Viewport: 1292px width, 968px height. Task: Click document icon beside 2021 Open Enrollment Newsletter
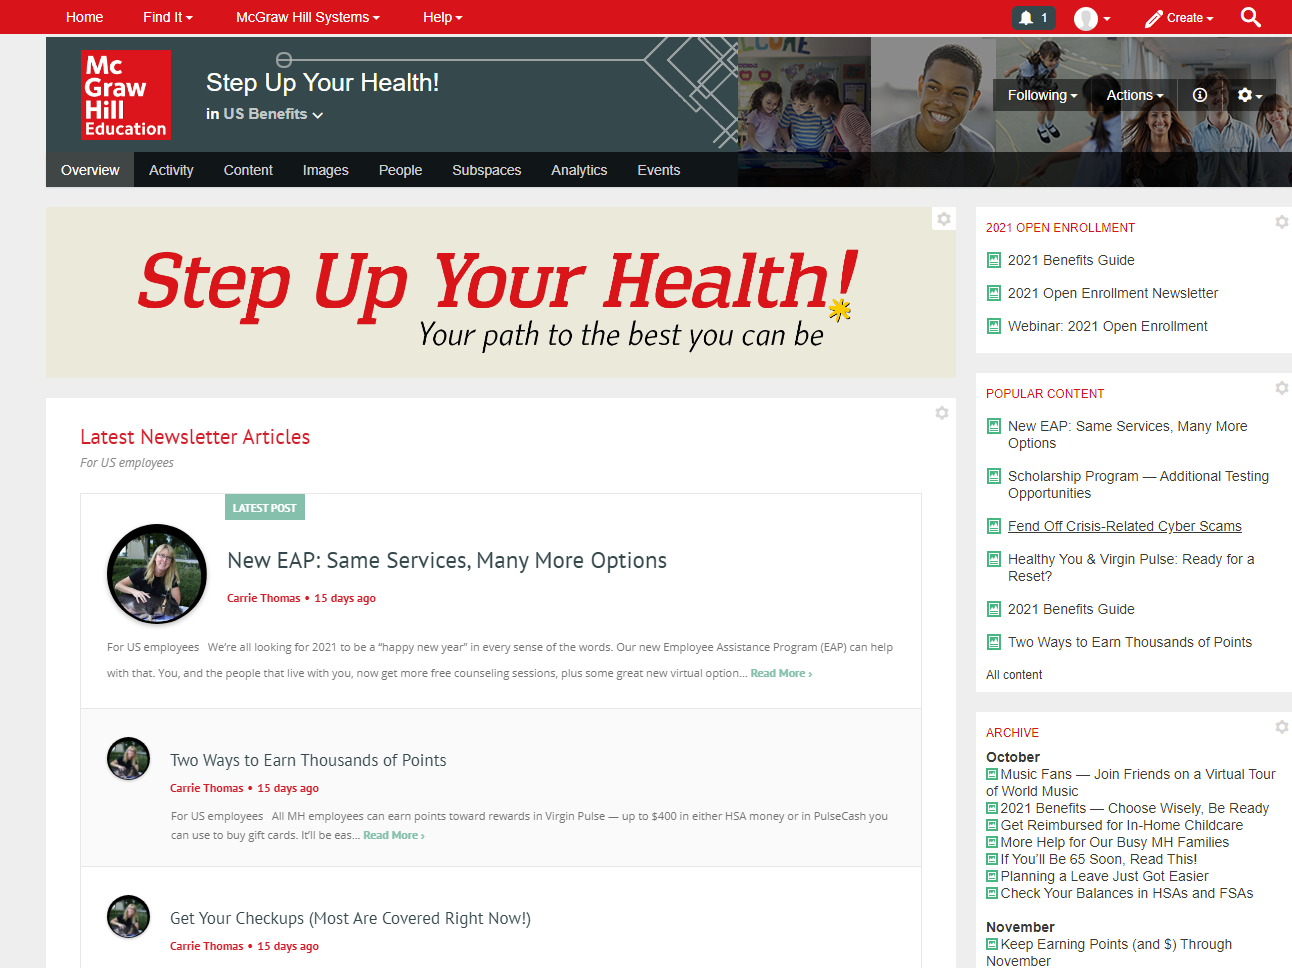[994, 293]
